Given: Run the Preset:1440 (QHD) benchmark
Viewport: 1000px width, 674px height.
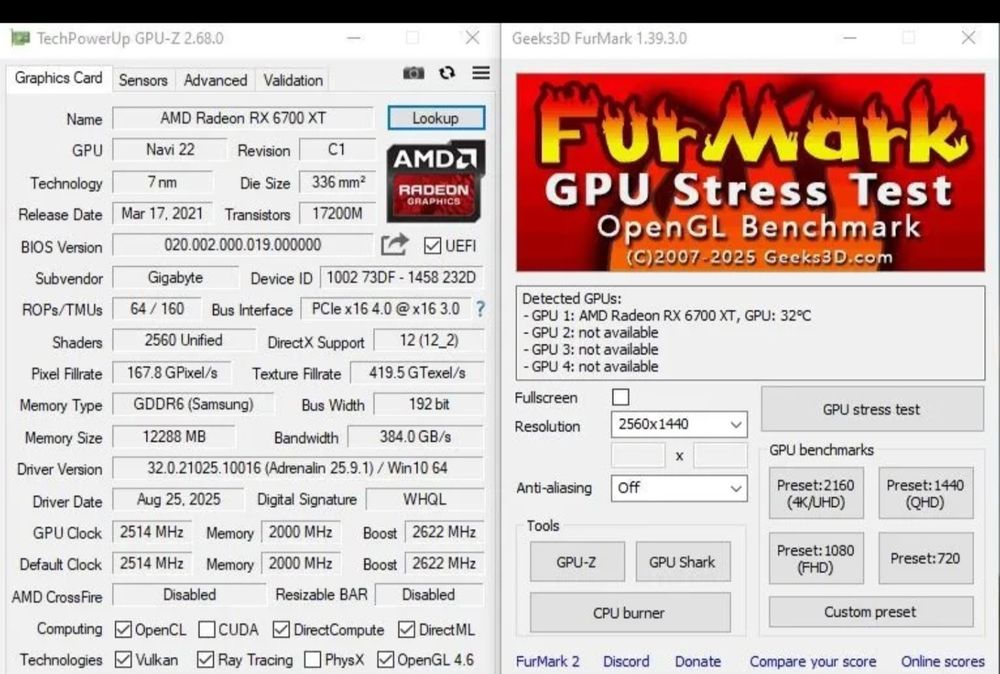Looking at the screenshot, I should click(925, 494).
